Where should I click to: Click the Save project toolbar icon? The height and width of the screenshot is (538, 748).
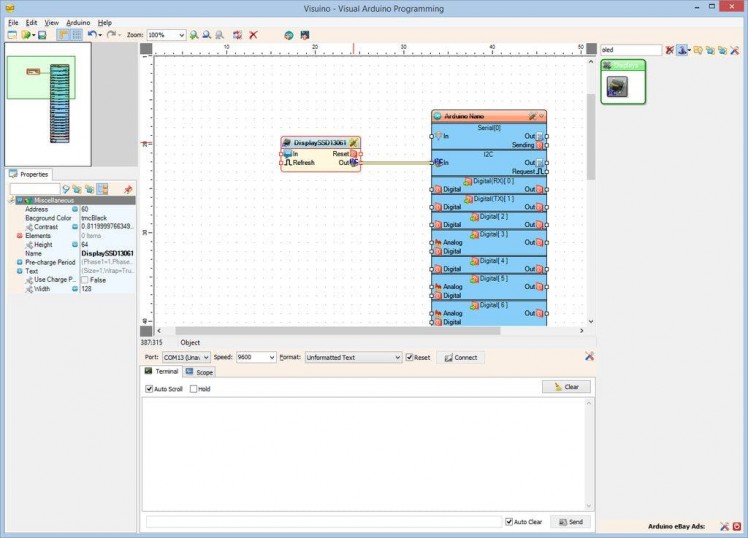pos(42,35)
